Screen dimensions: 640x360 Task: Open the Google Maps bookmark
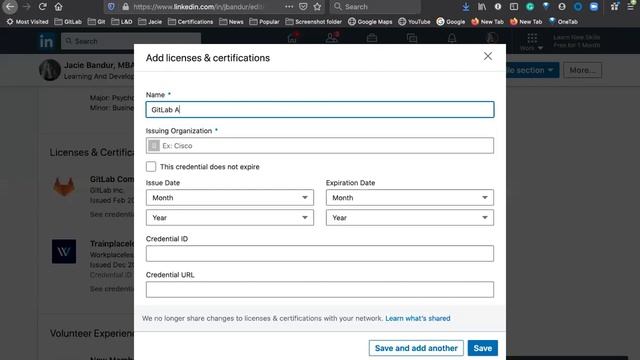click(x=370, y=22)
